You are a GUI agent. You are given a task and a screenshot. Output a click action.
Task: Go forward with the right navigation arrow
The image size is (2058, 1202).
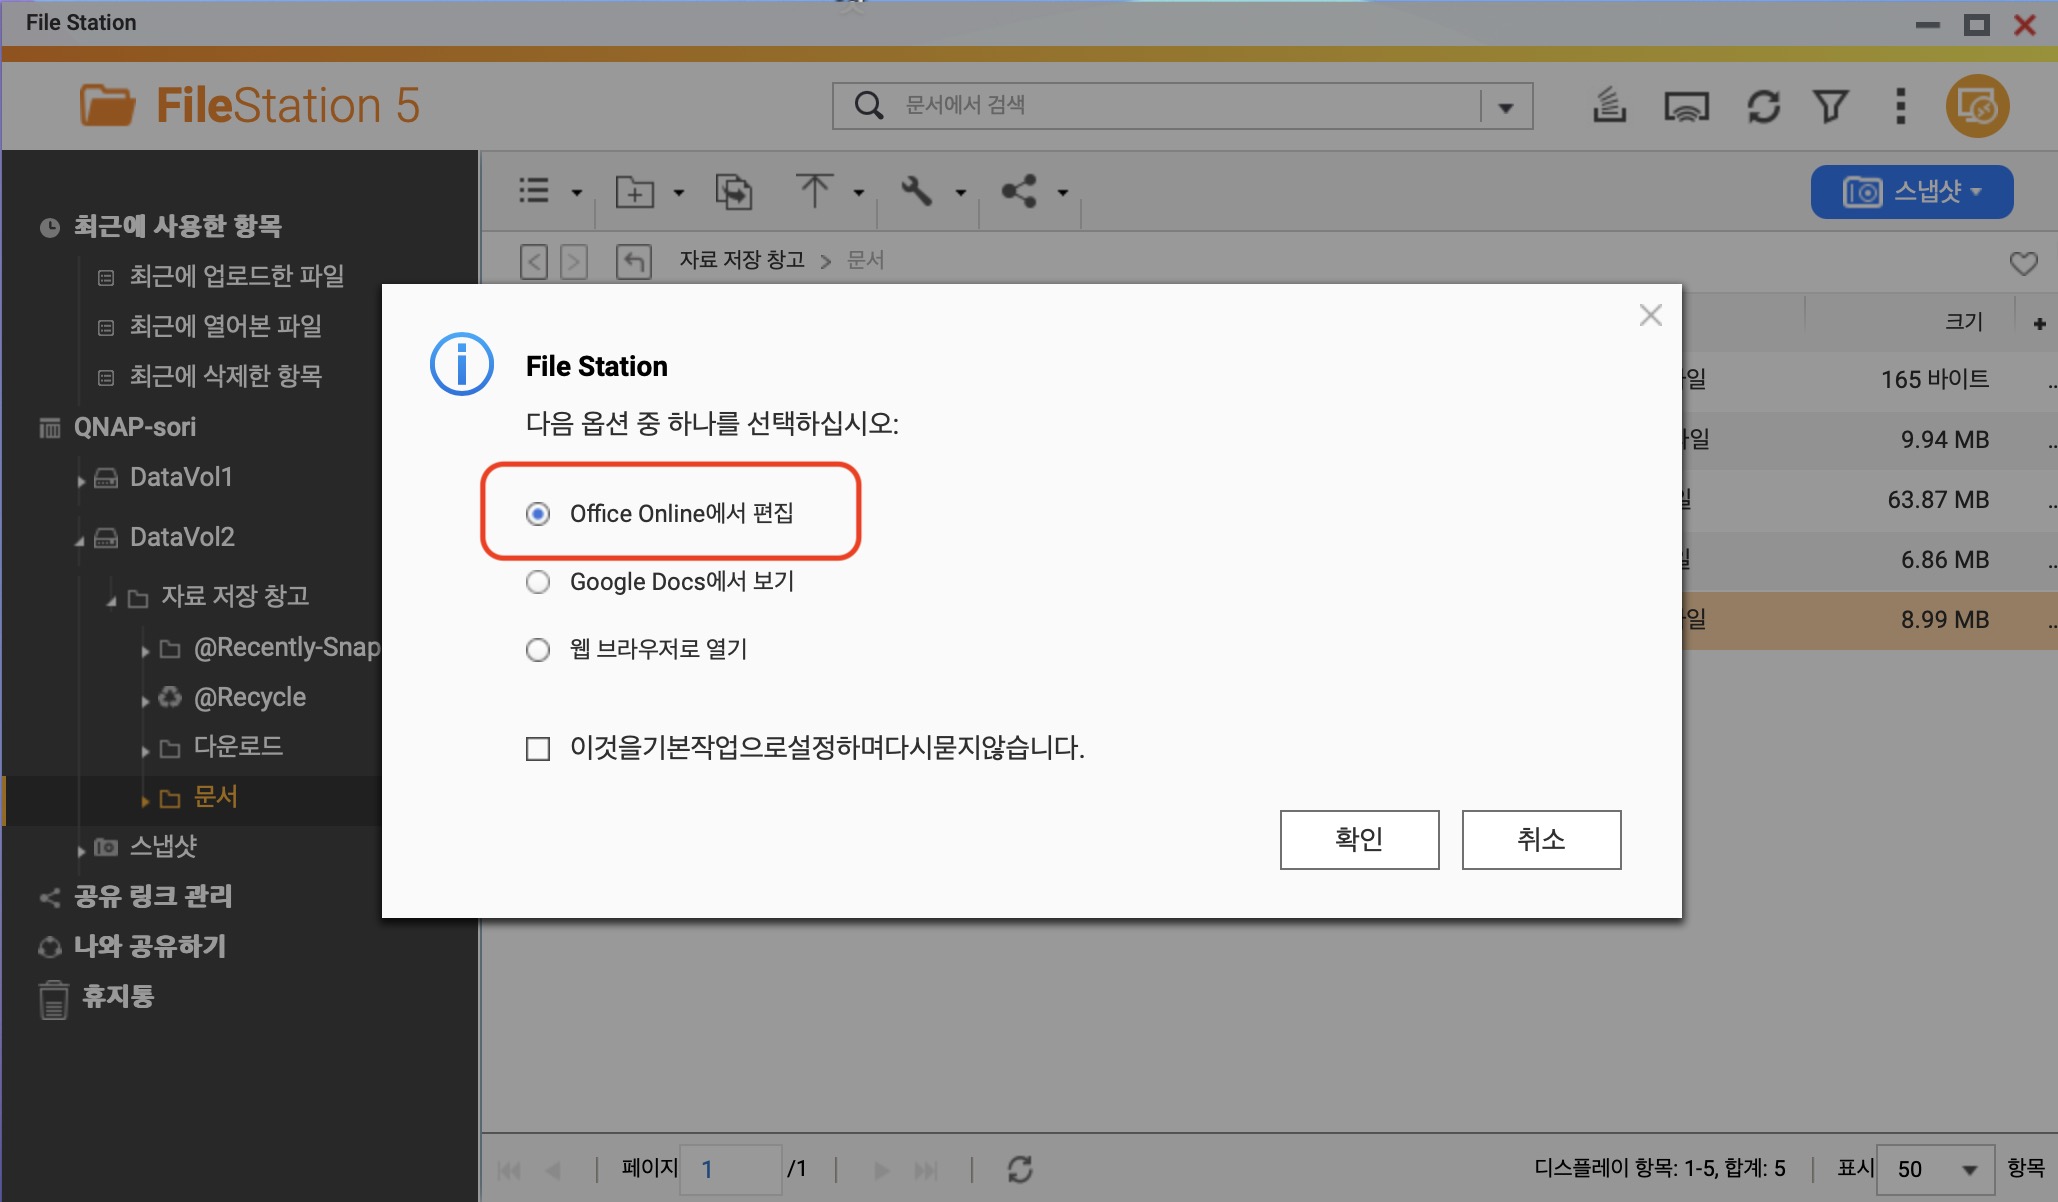(574, 262)
